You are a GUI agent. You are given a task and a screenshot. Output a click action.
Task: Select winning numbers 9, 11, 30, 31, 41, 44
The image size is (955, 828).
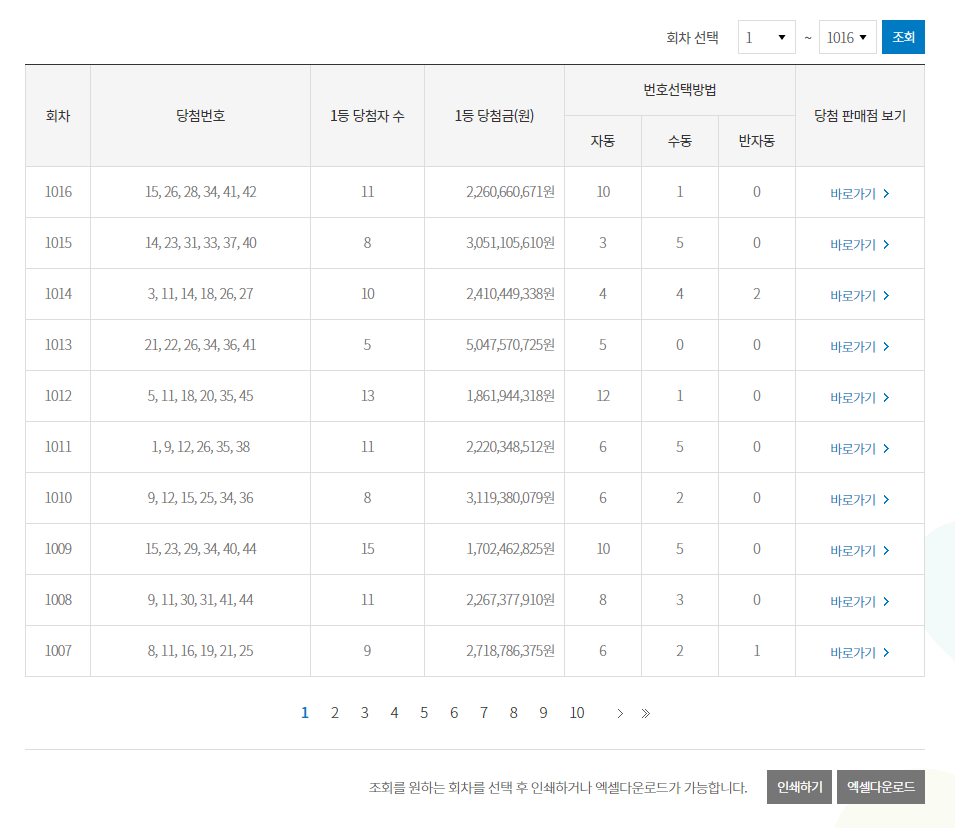pos(200,600)
